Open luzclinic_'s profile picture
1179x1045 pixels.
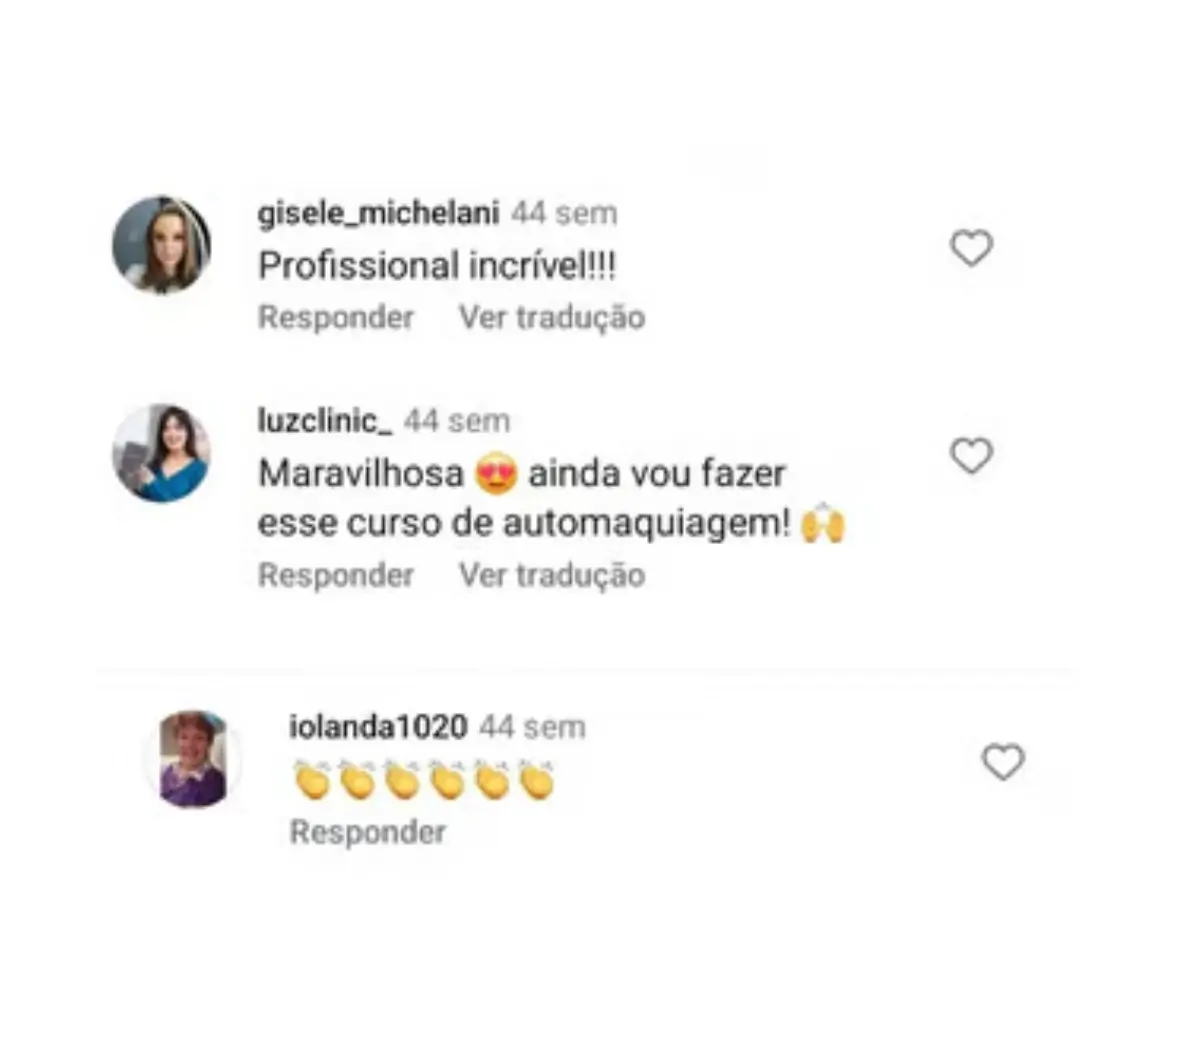(x=162, y=453)
